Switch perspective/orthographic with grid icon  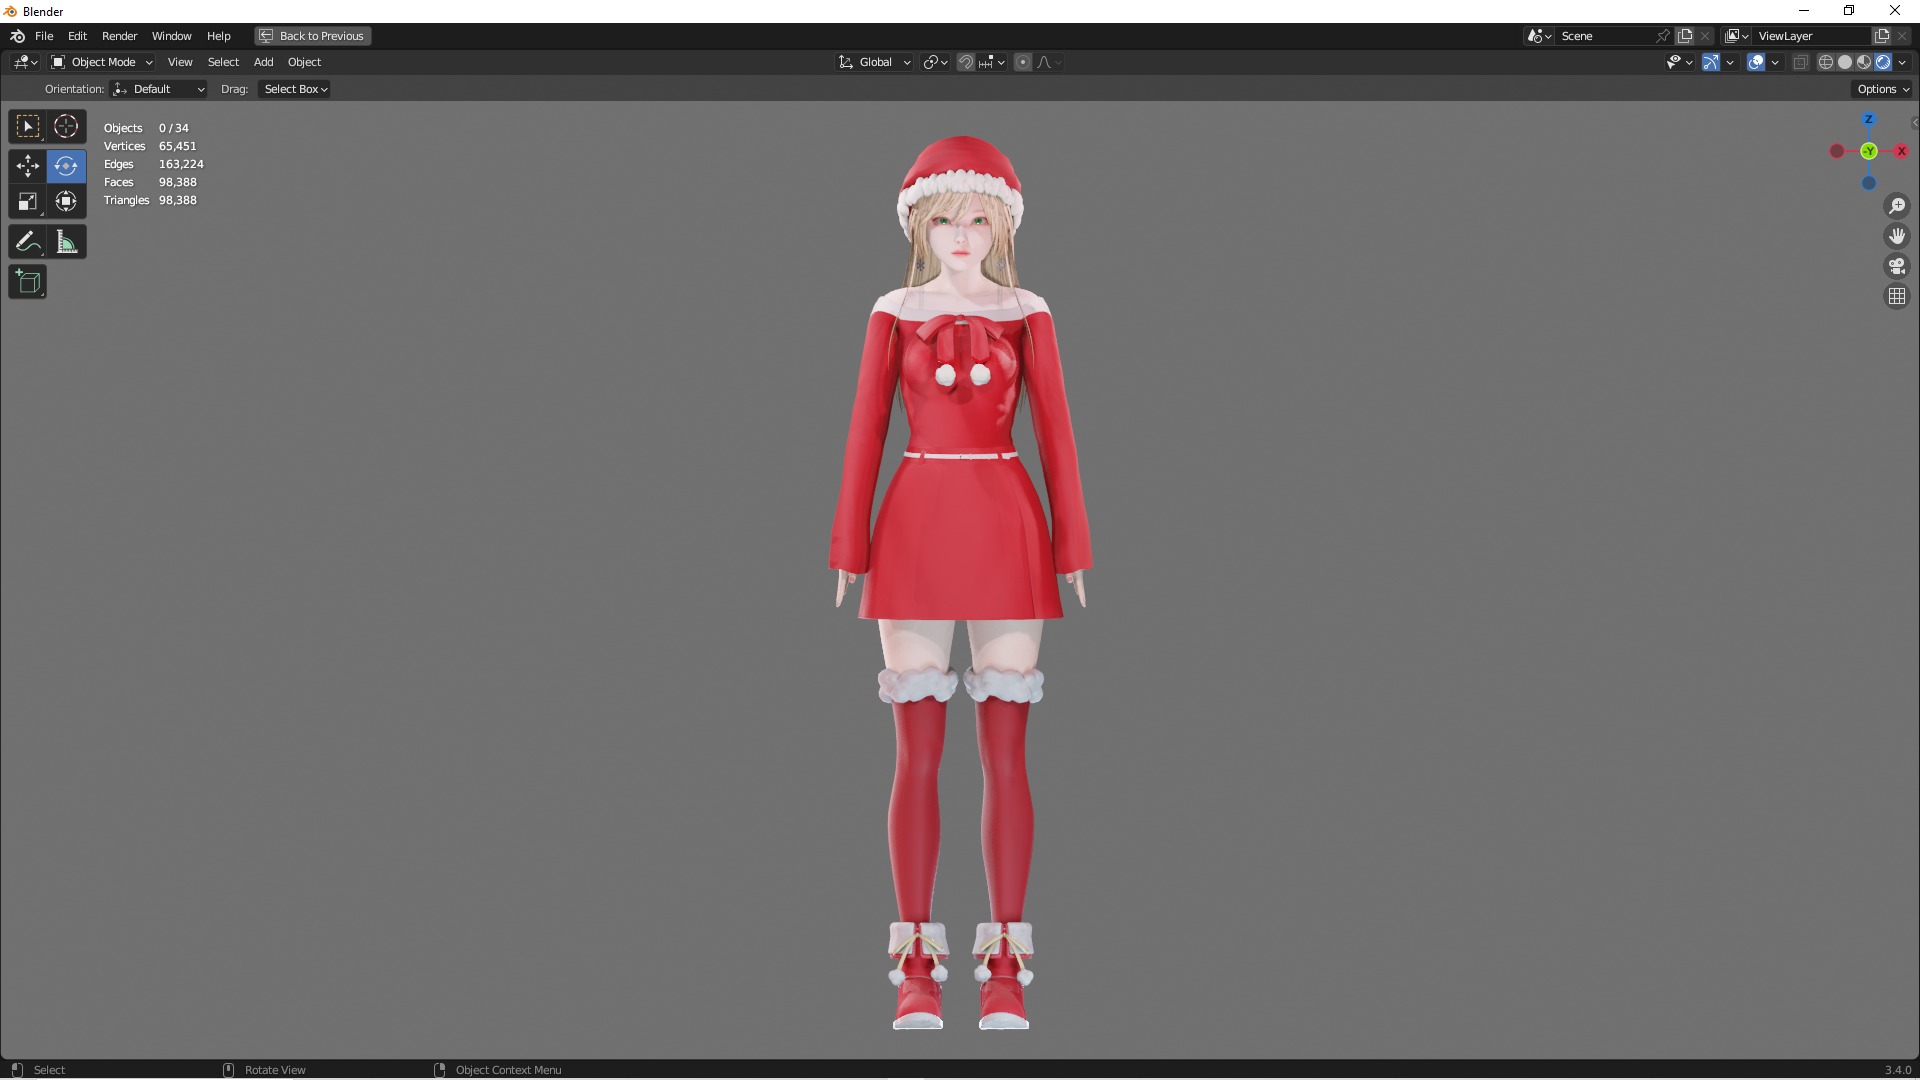1897,296
